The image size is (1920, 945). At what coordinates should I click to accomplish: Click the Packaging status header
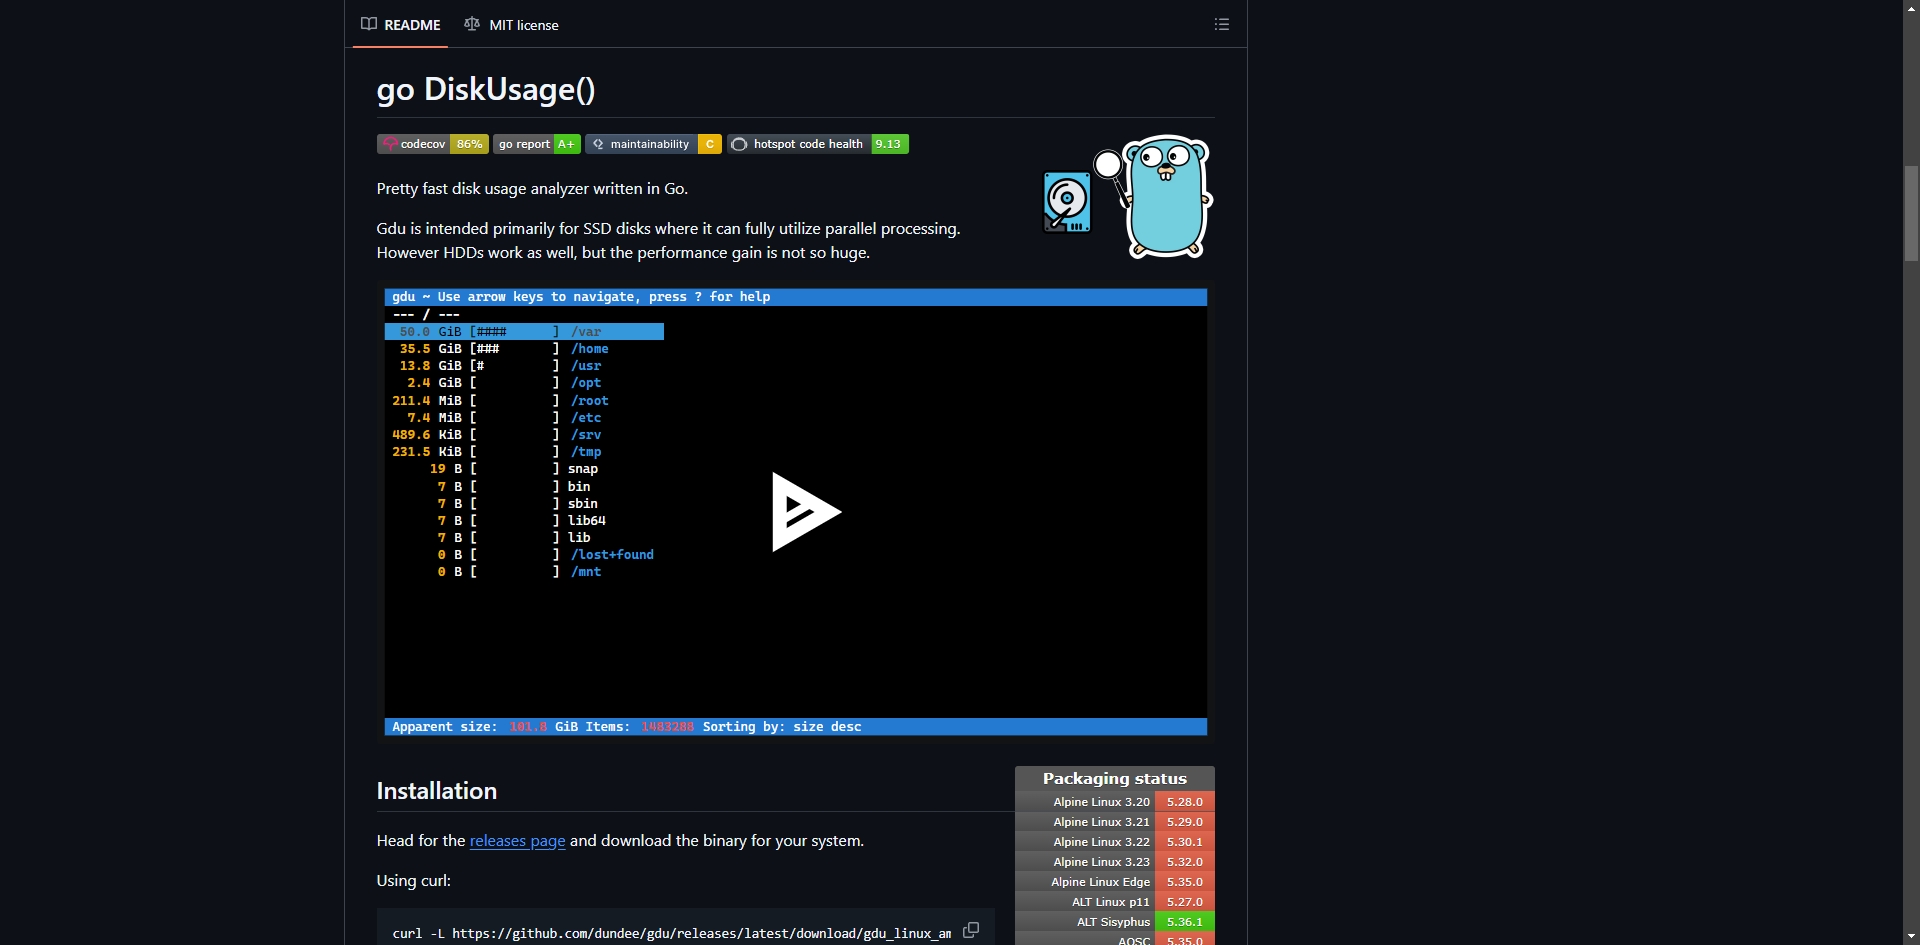(1115, 779)
